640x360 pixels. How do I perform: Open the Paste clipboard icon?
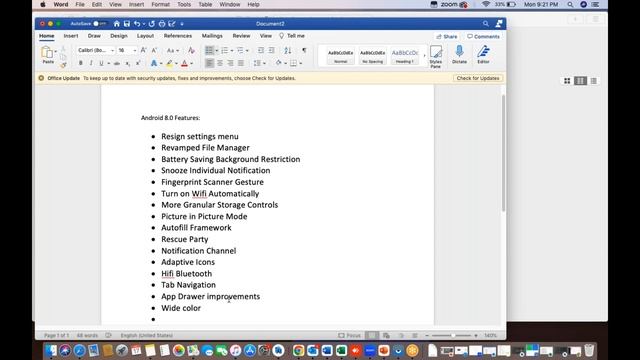point(47,53)
